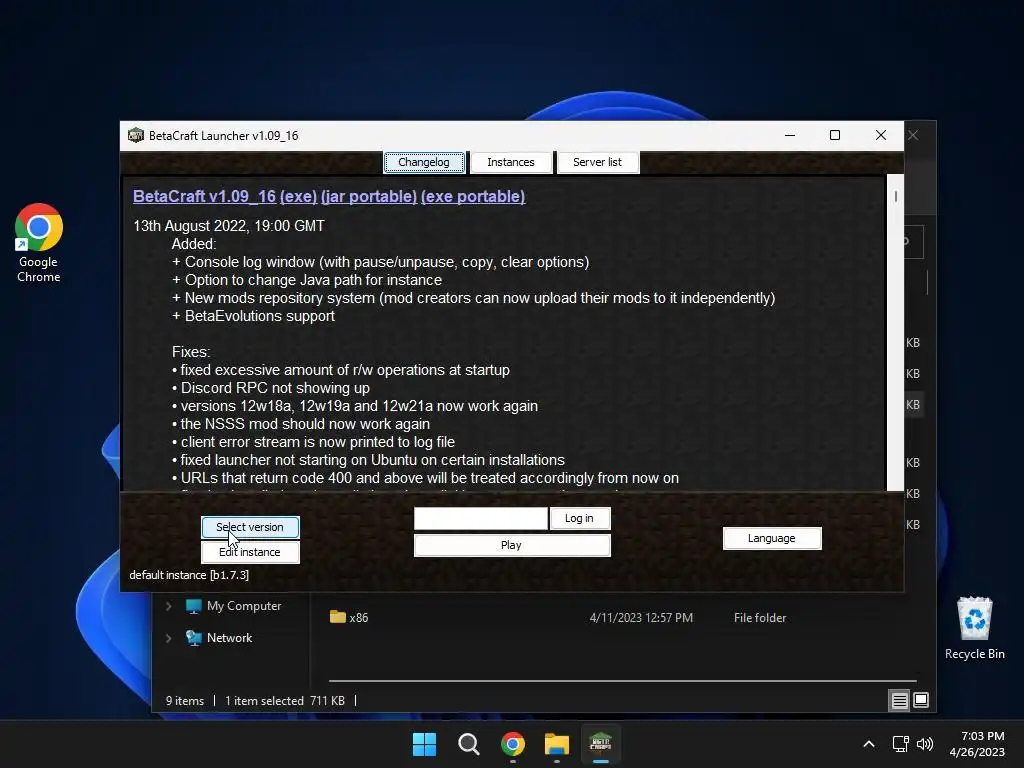1024x768 pixels.
Task: Select Network in navigation pane
Action: click(219, 638)
